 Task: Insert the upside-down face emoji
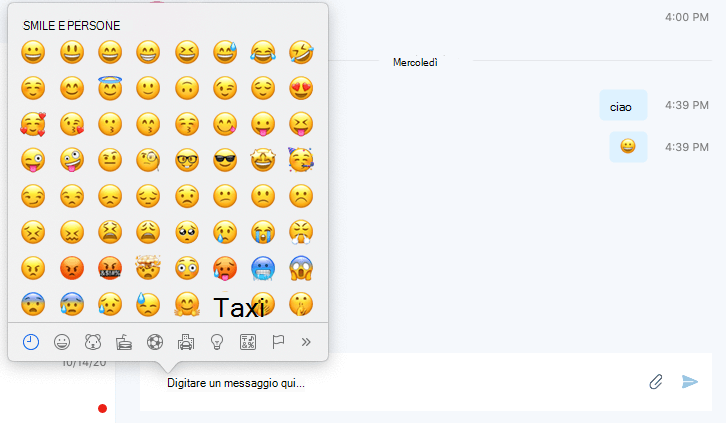tap(187, 88)
